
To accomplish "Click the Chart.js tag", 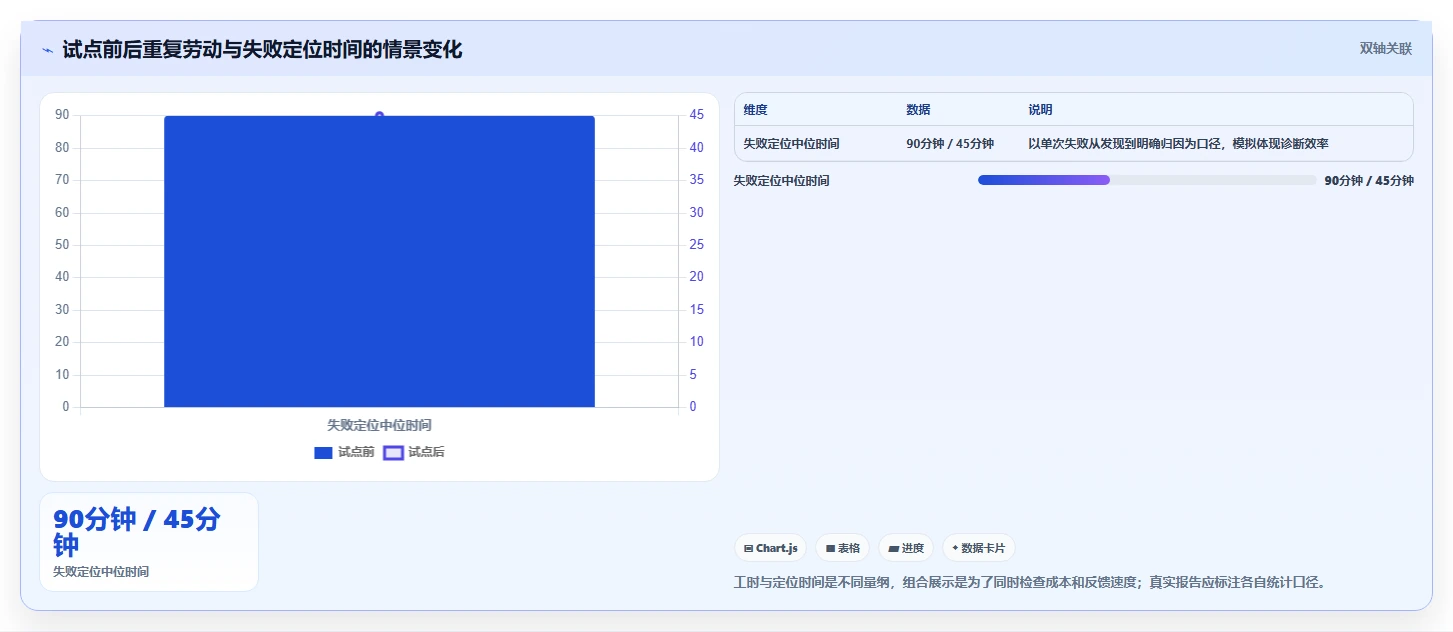I will [x=770, y=548].
